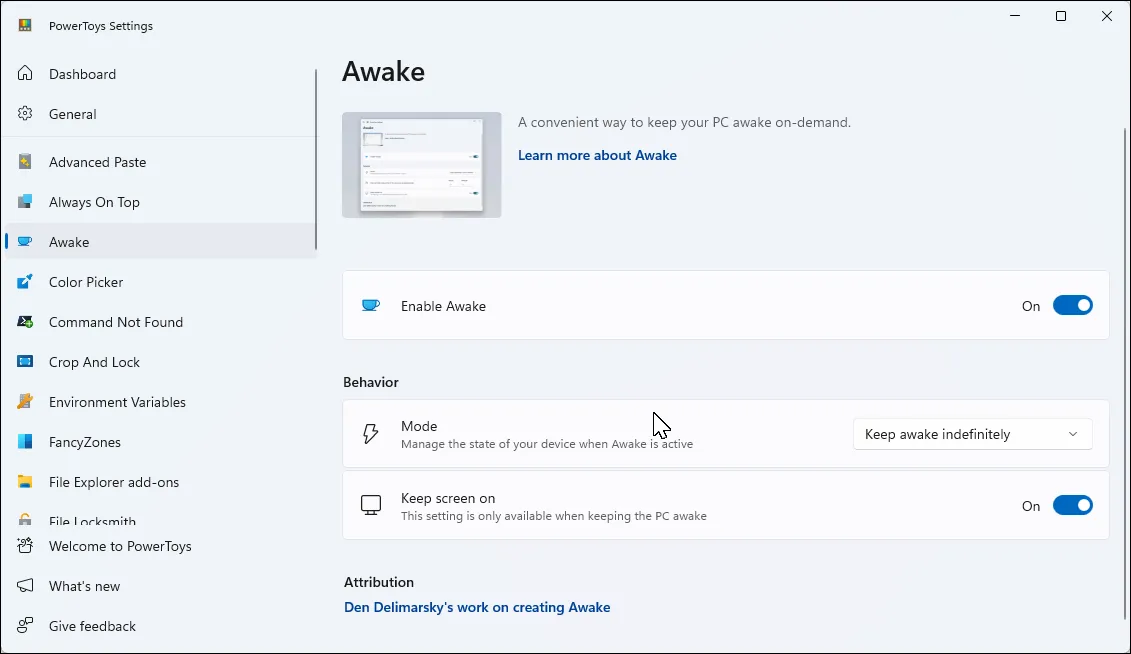
Task: Click the Awake page title
Action: coord(383,71)
